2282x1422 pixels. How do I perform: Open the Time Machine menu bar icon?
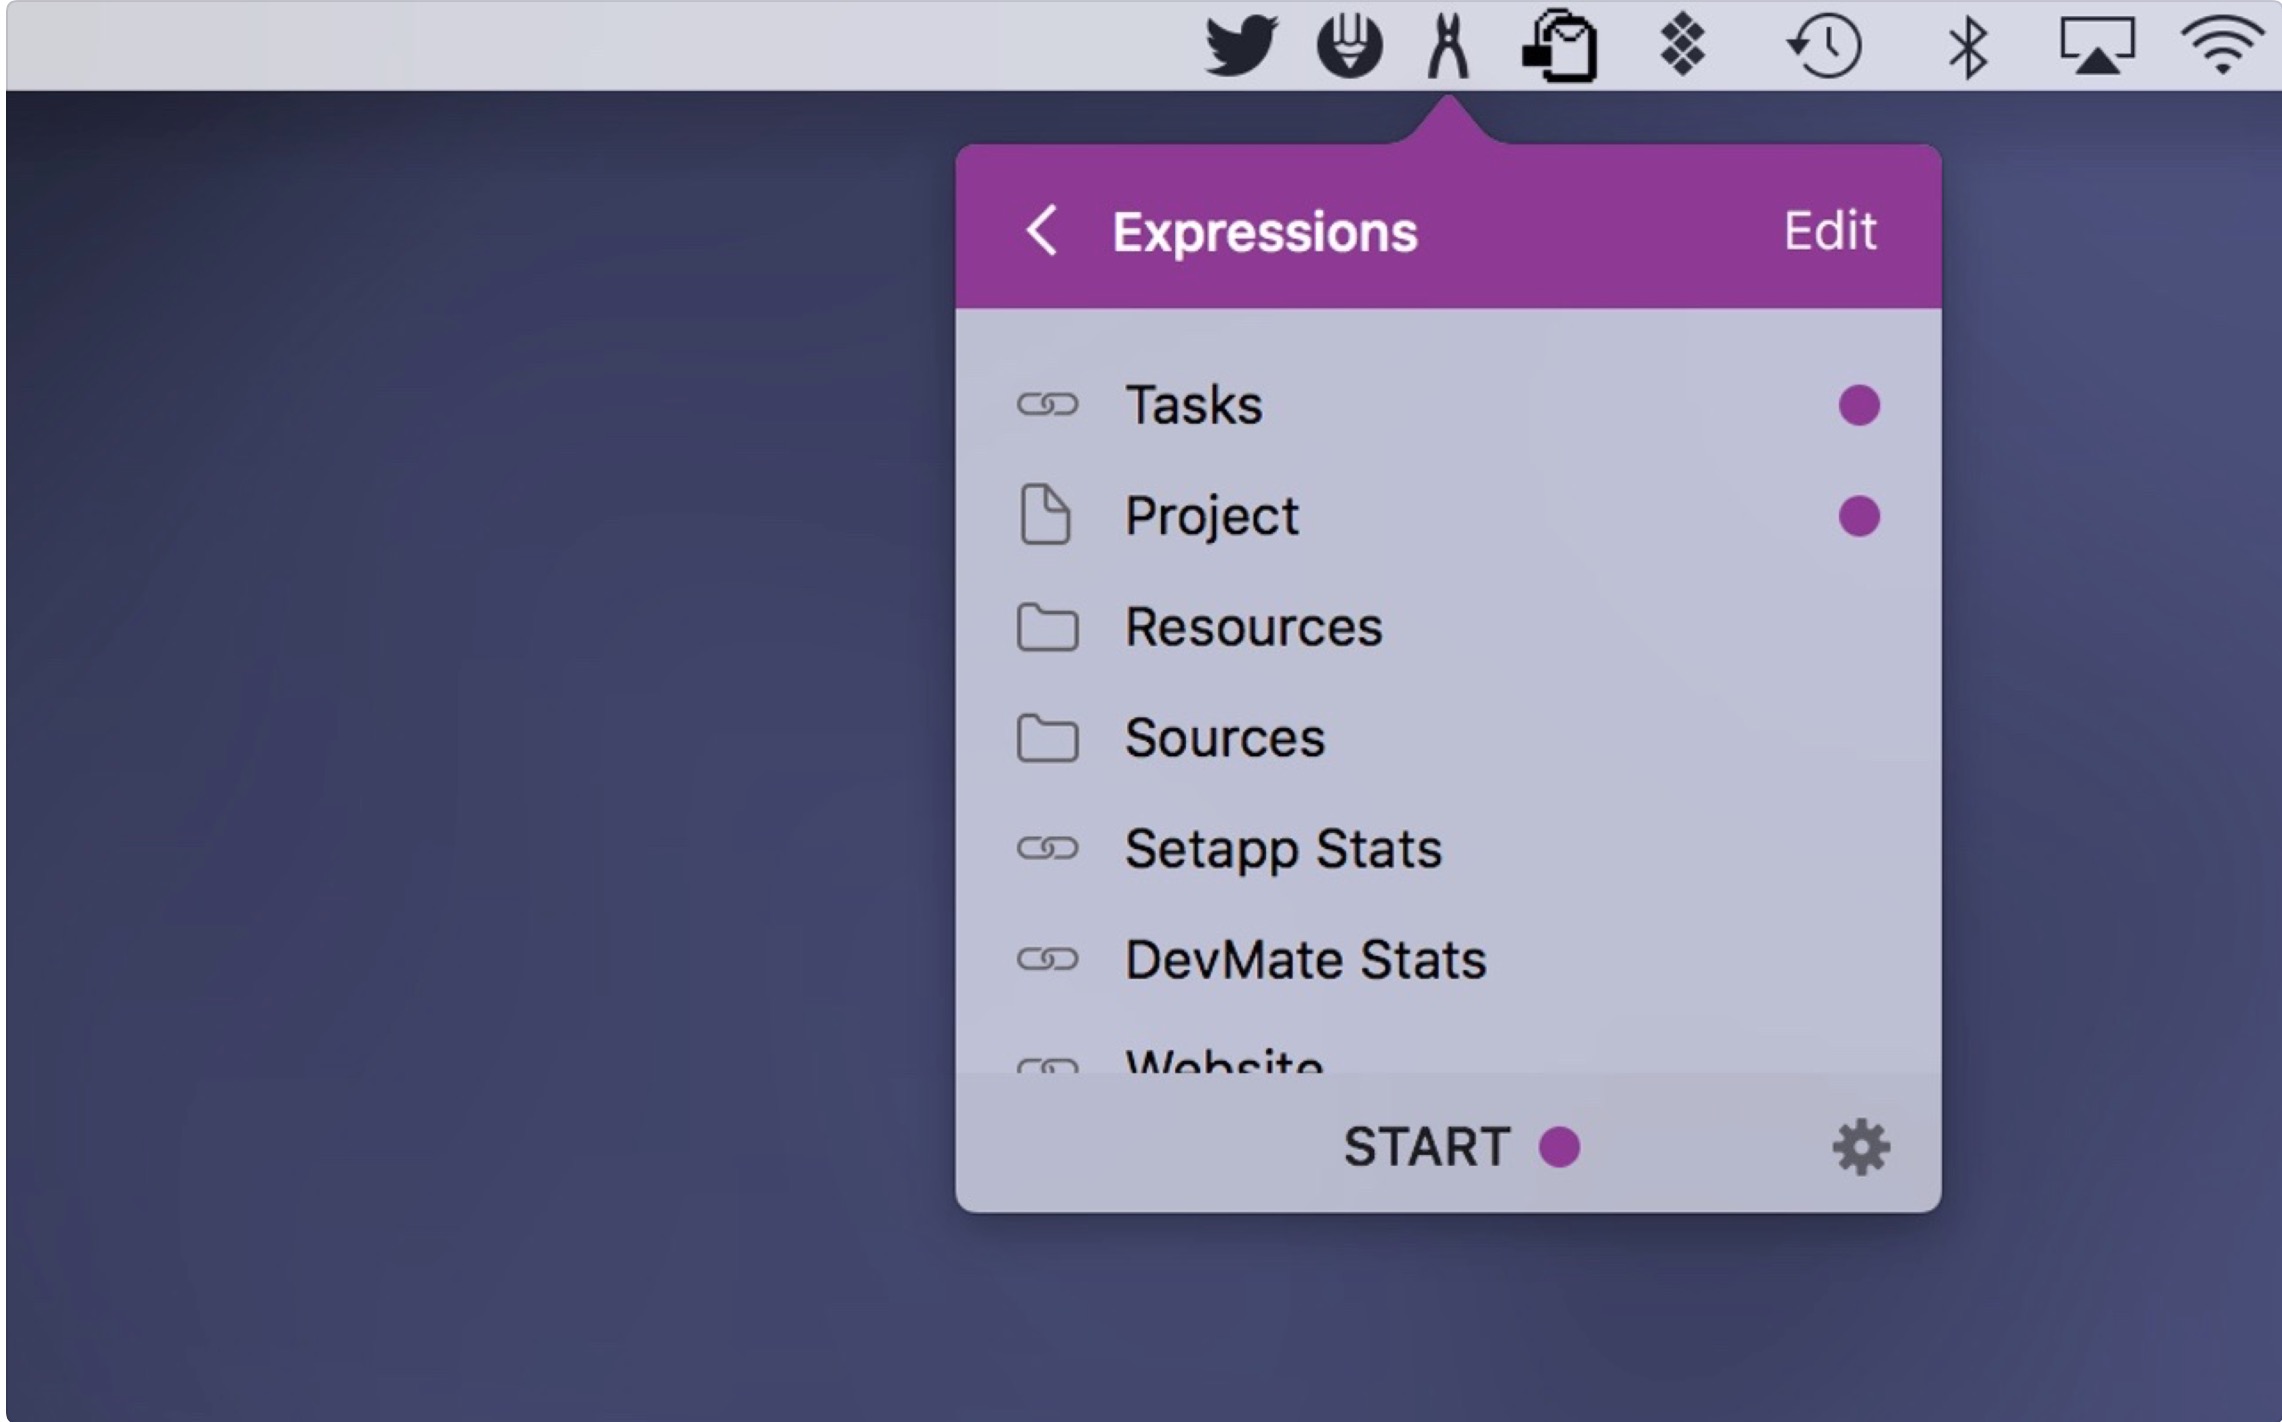point(1824,46)
